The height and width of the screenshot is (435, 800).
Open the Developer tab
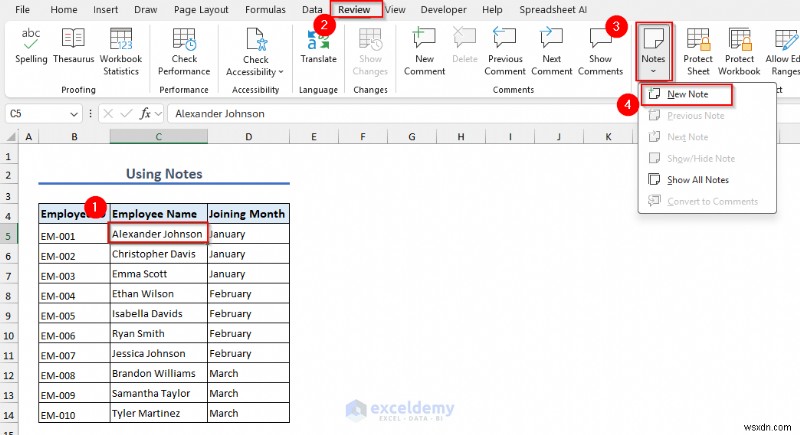(443, 10)
